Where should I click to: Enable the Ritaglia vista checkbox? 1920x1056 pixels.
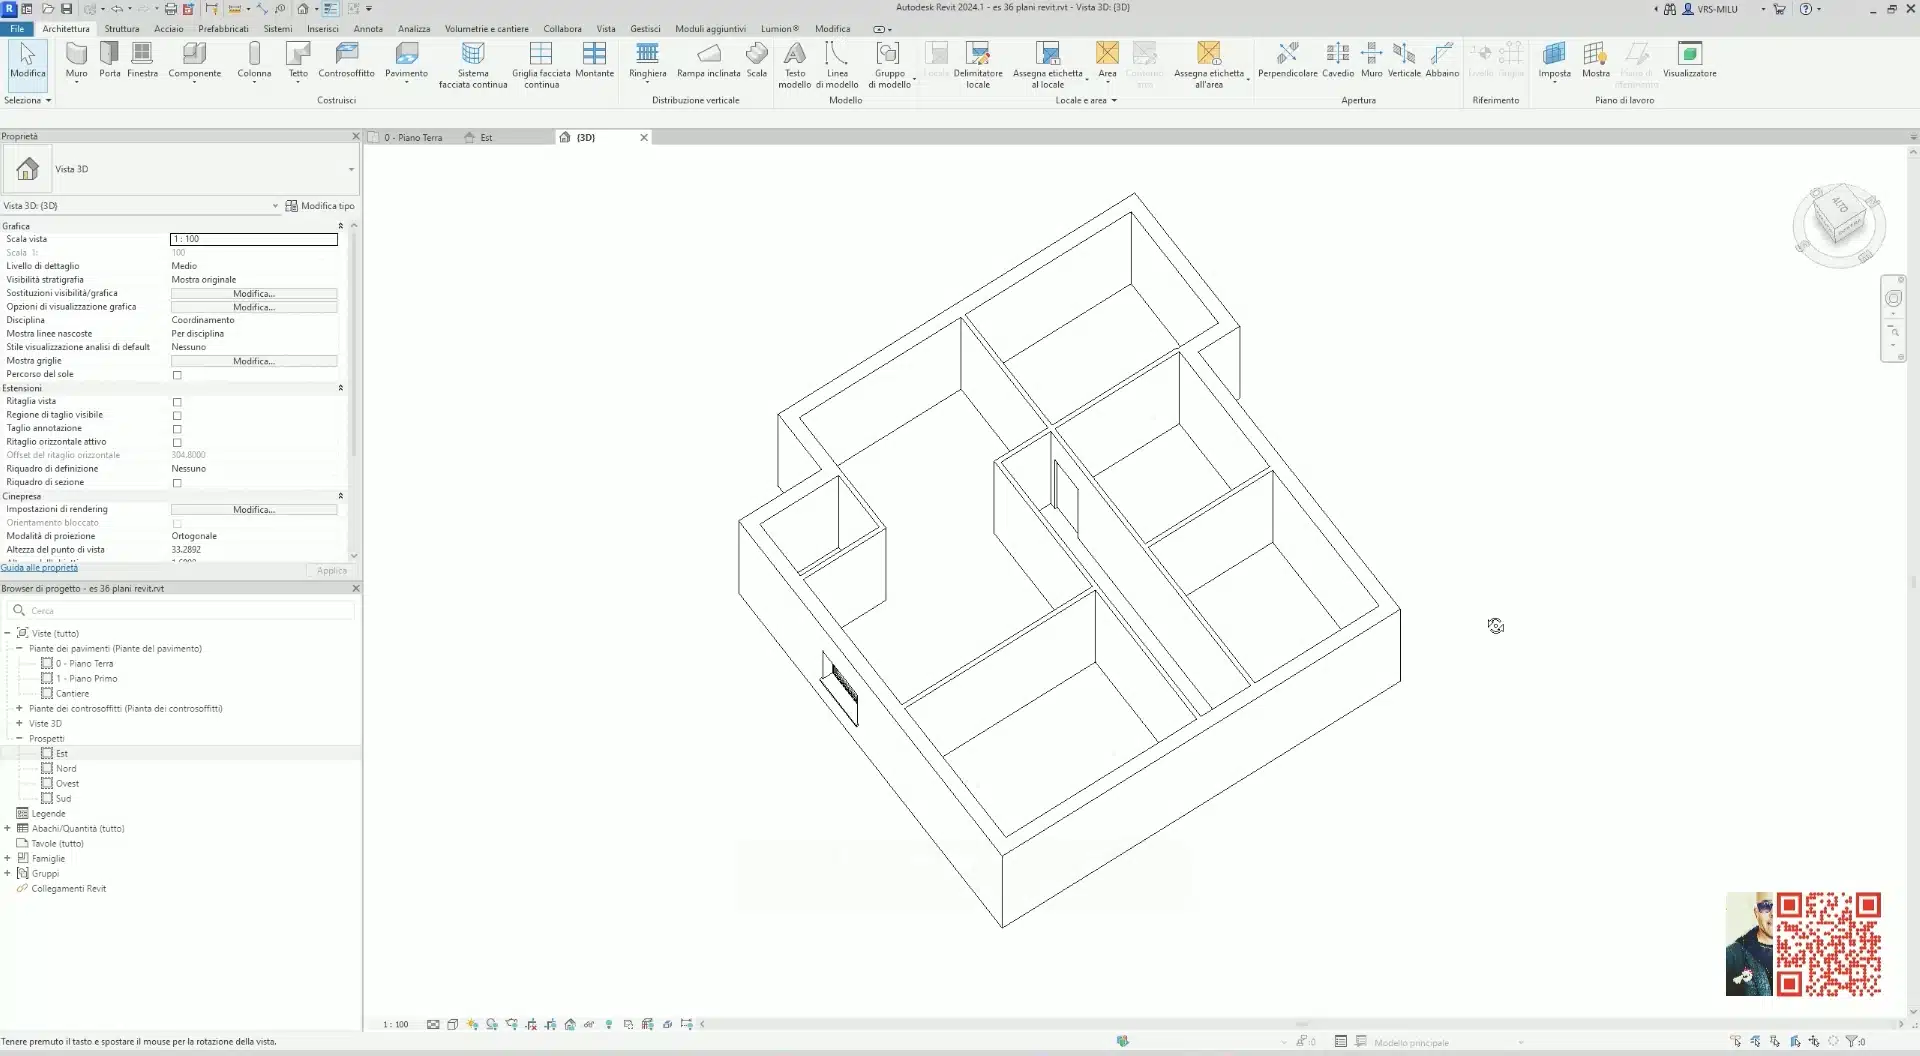[x=177, y=402]
